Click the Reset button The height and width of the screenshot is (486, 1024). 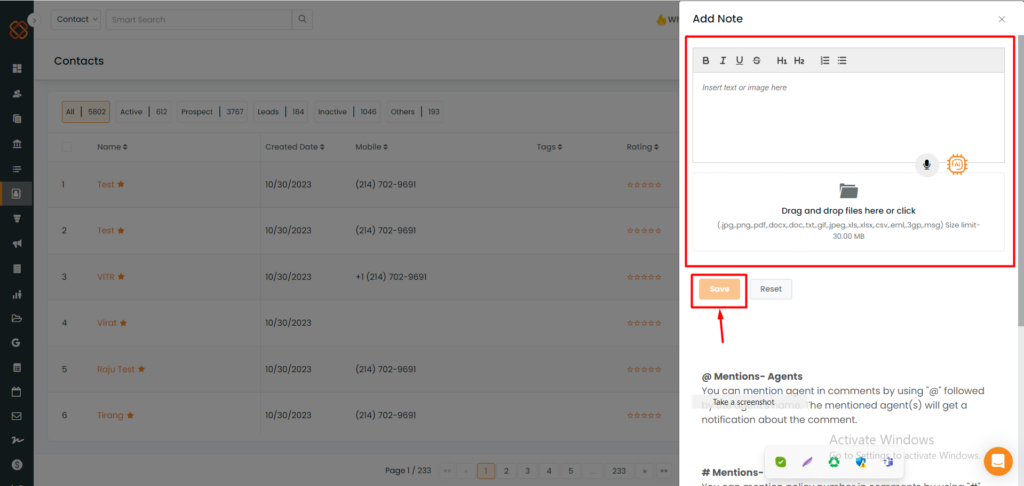(771, 289)
